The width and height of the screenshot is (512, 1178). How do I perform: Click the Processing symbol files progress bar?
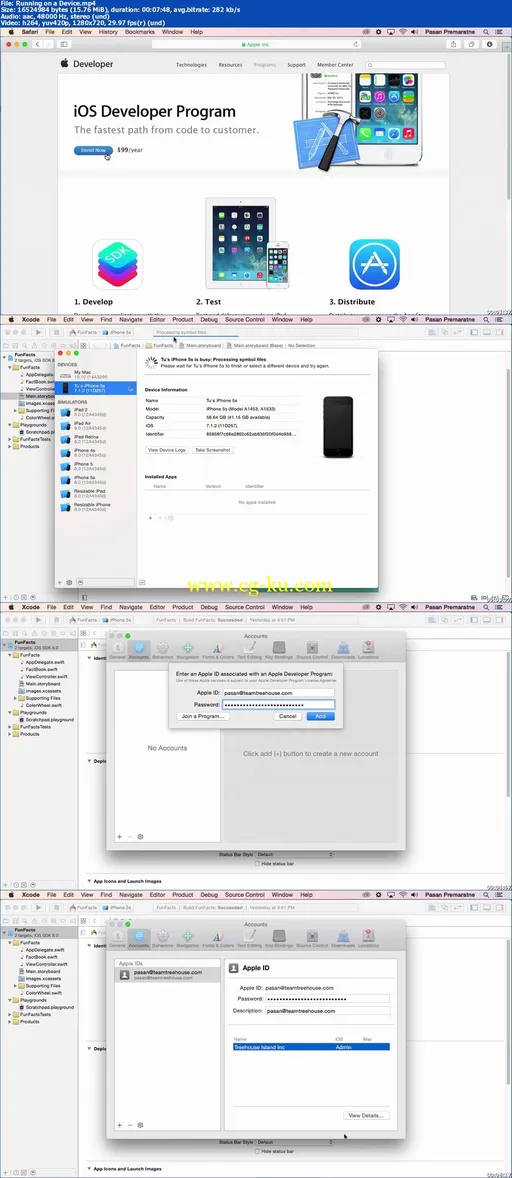tap(195, 331)
